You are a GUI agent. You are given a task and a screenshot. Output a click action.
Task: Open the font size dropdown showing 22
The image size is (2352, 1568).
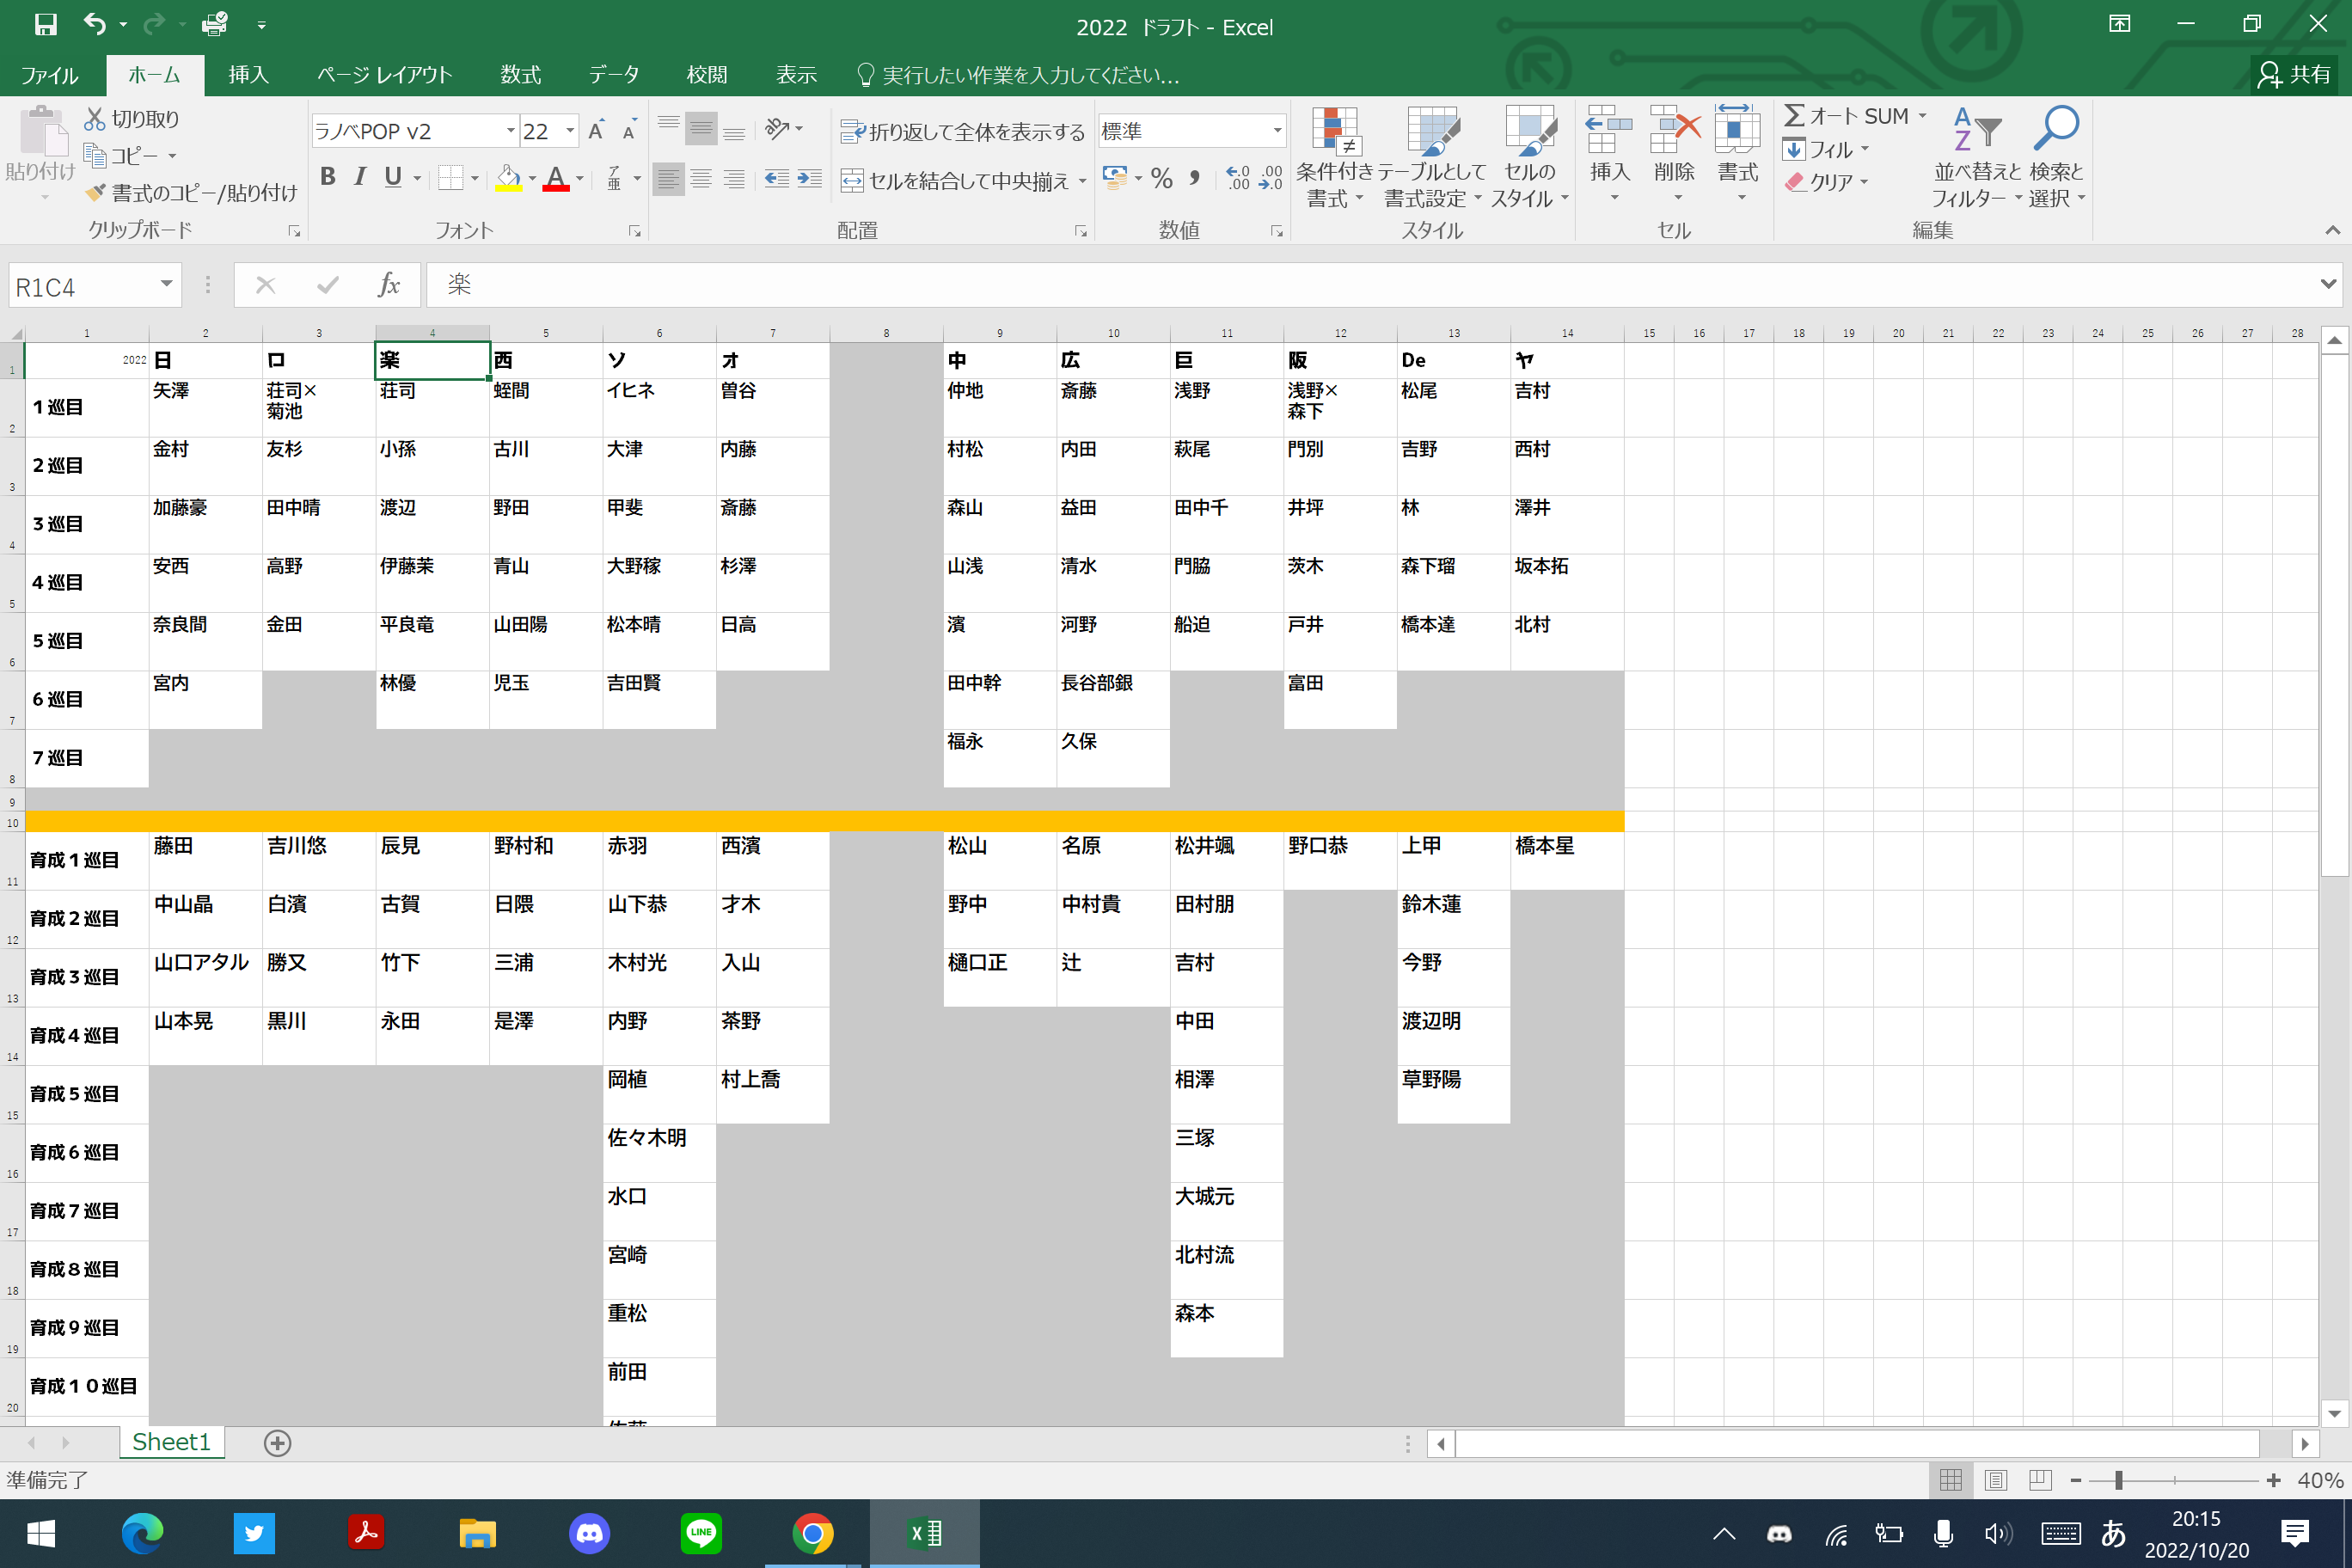click(x=570, y=131)
